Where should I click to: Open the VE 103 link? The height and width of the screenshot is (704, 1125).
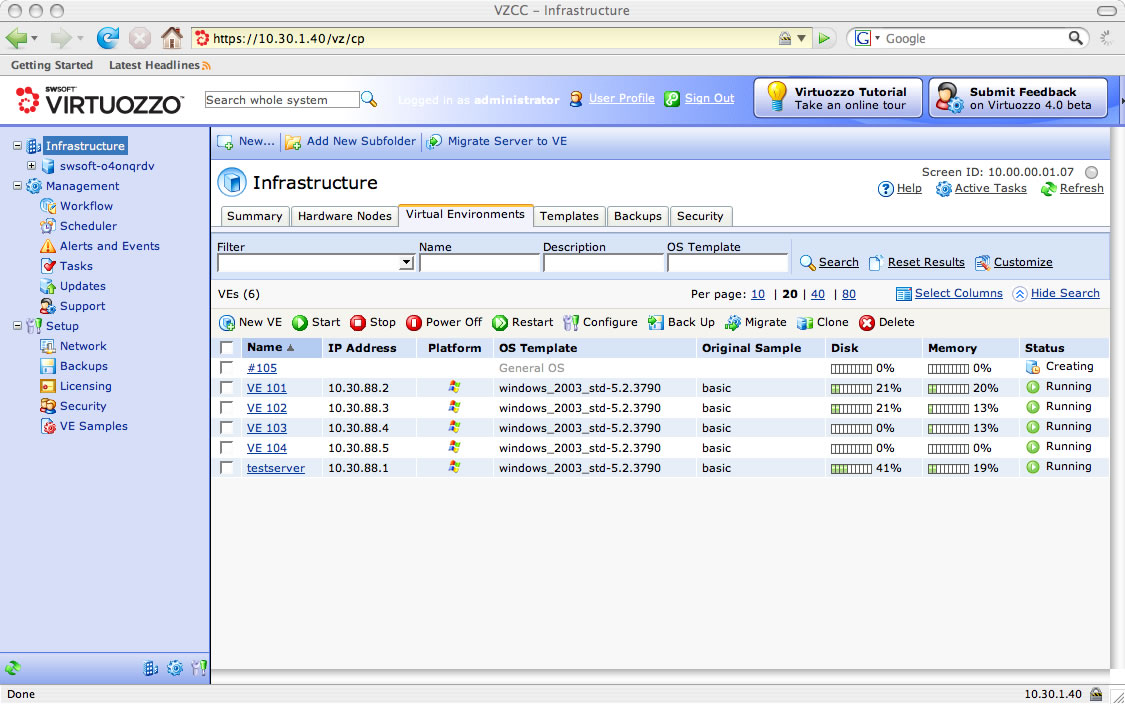tap(266, 428)
